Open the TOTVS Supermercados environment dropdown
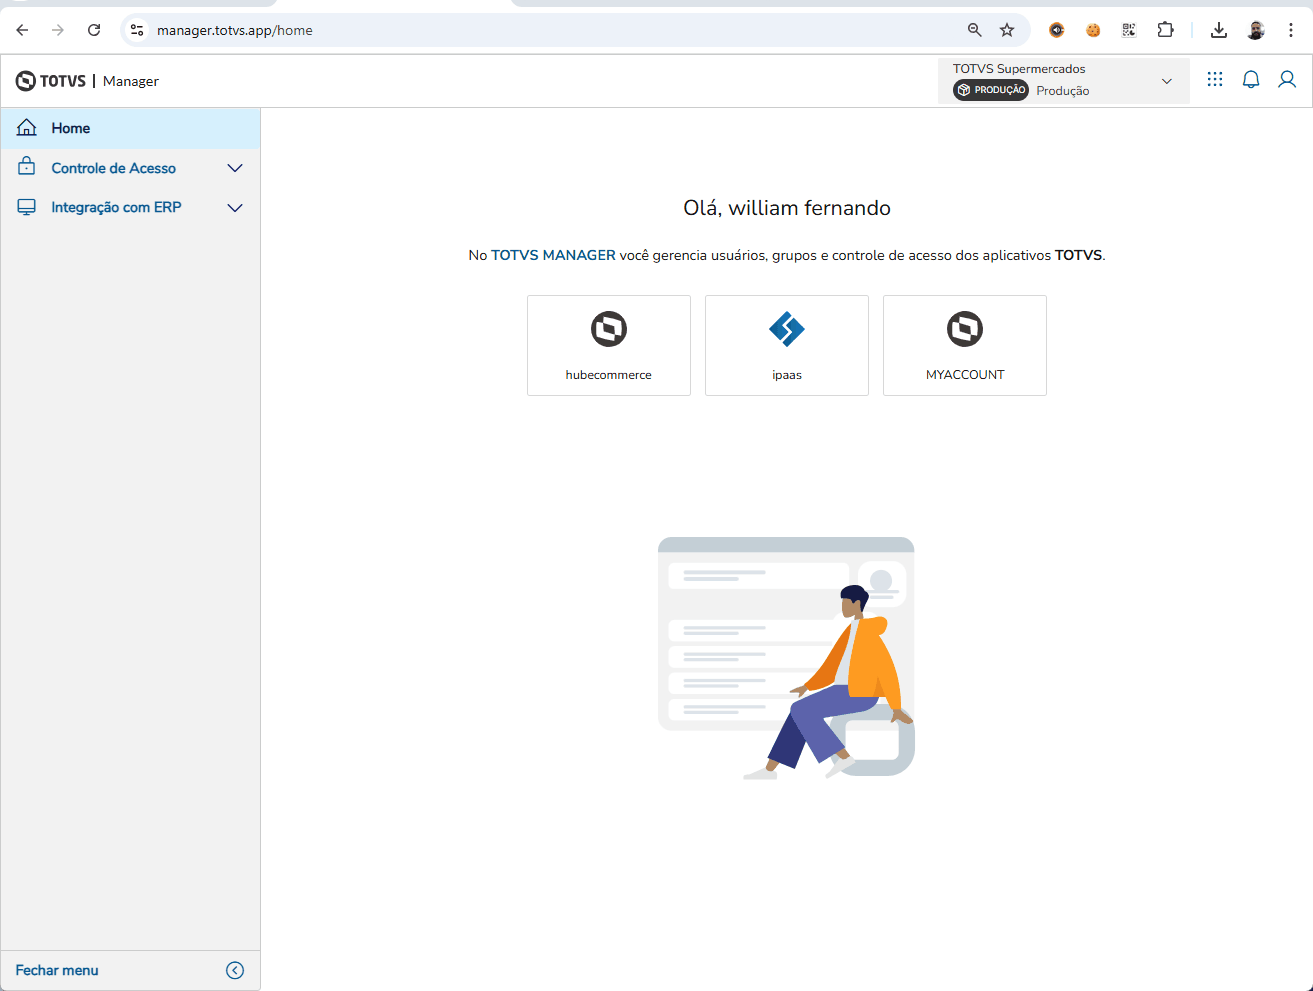The image size is (1313, 991). coord(1064,80)
